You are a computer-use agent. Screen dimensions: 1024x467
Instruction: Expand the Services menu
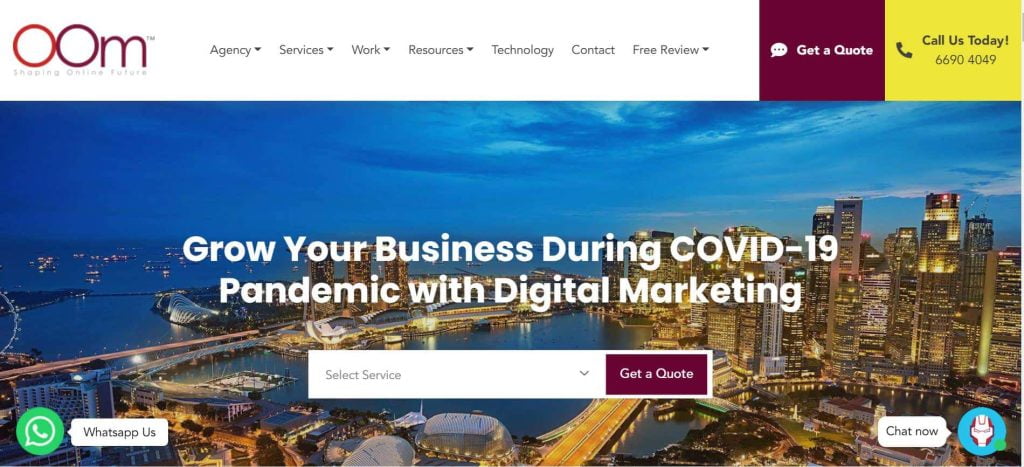(x=306, y=50)
